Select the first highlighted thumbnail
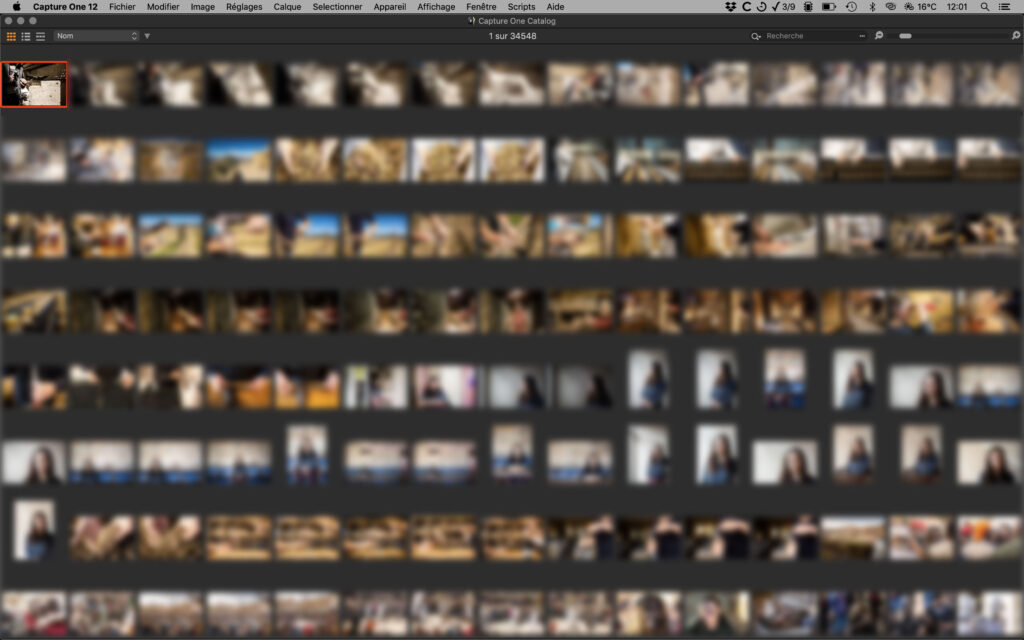1024x640 pixels. (x=33, y=85)
